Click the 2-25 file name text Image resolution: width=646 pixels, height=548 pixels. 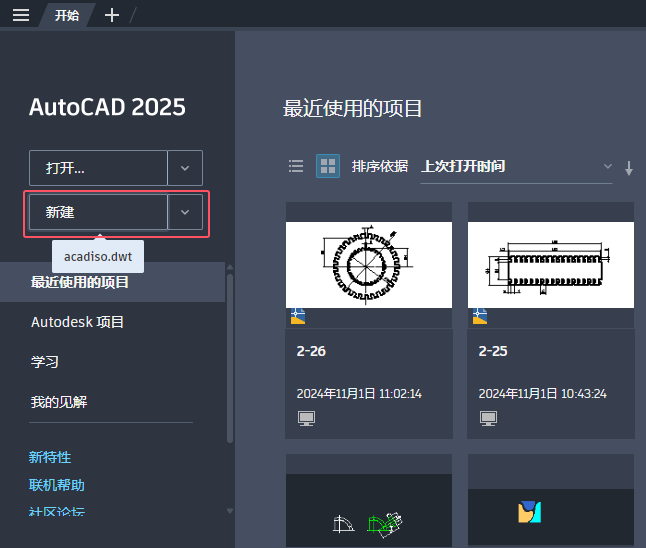pyautogui.click(x=493, y=351)
